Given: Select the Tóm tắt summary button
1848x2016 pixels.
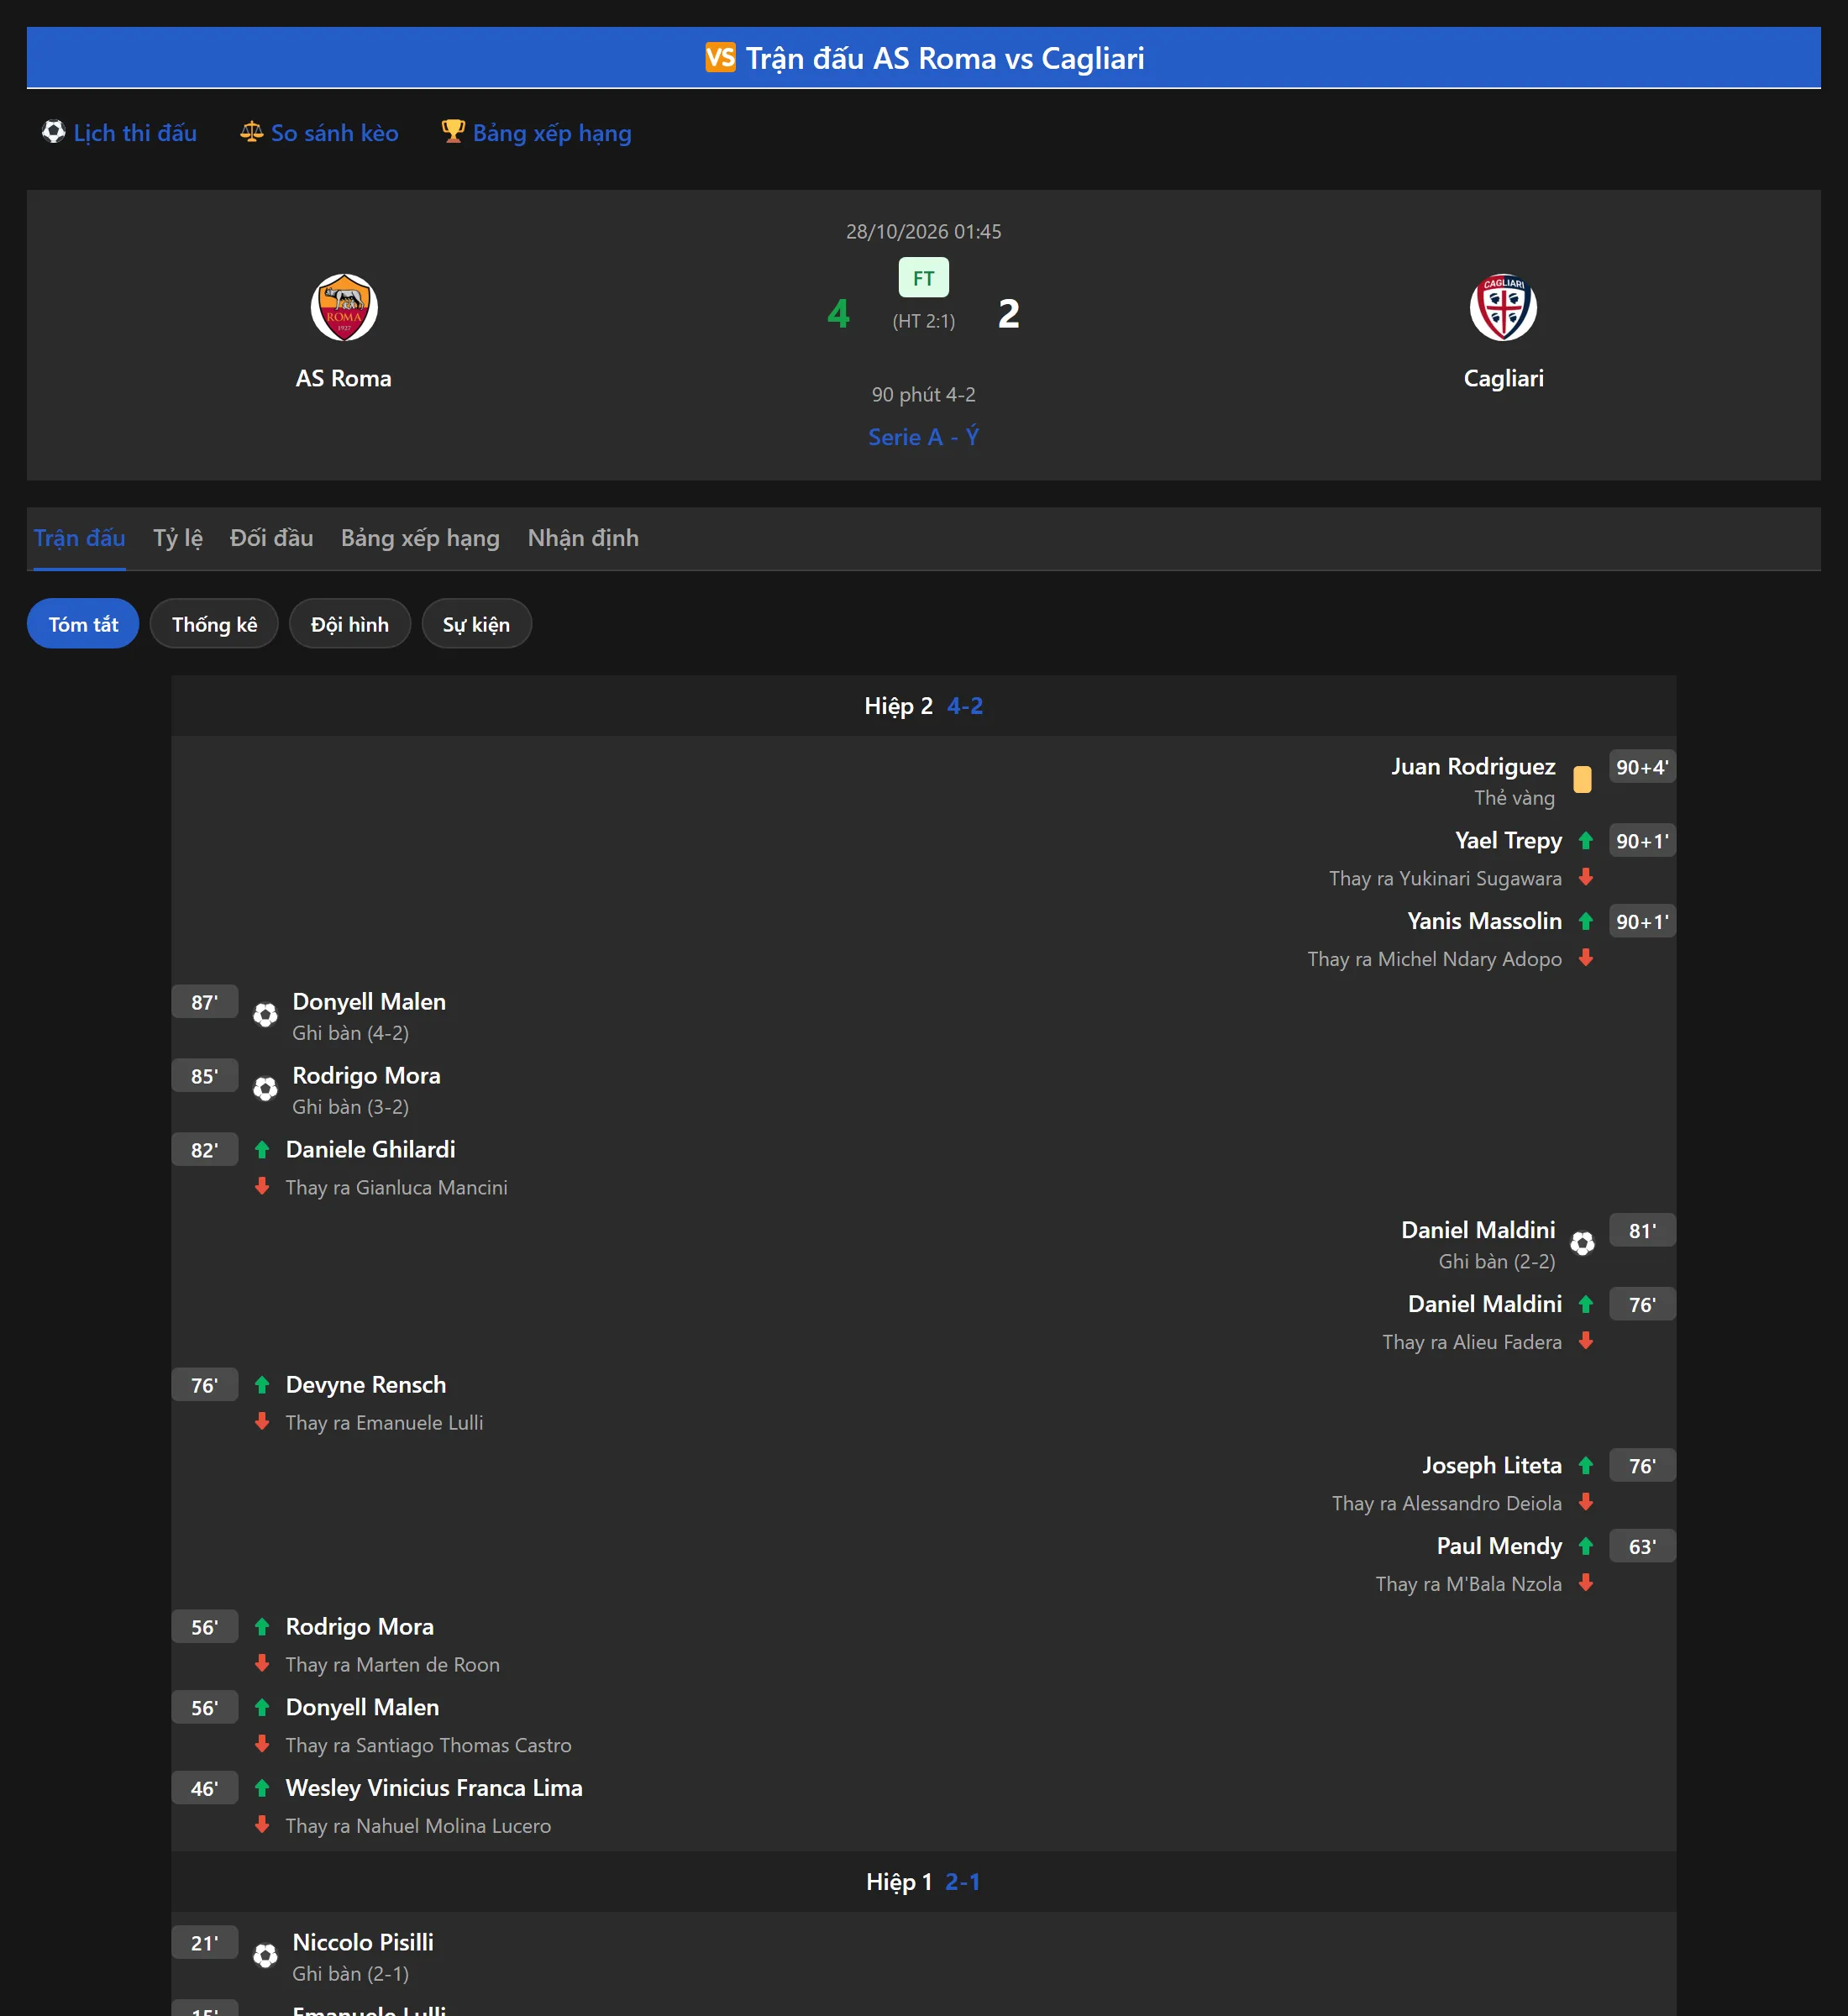Looking at the screenshot, I should click(83, 624).
